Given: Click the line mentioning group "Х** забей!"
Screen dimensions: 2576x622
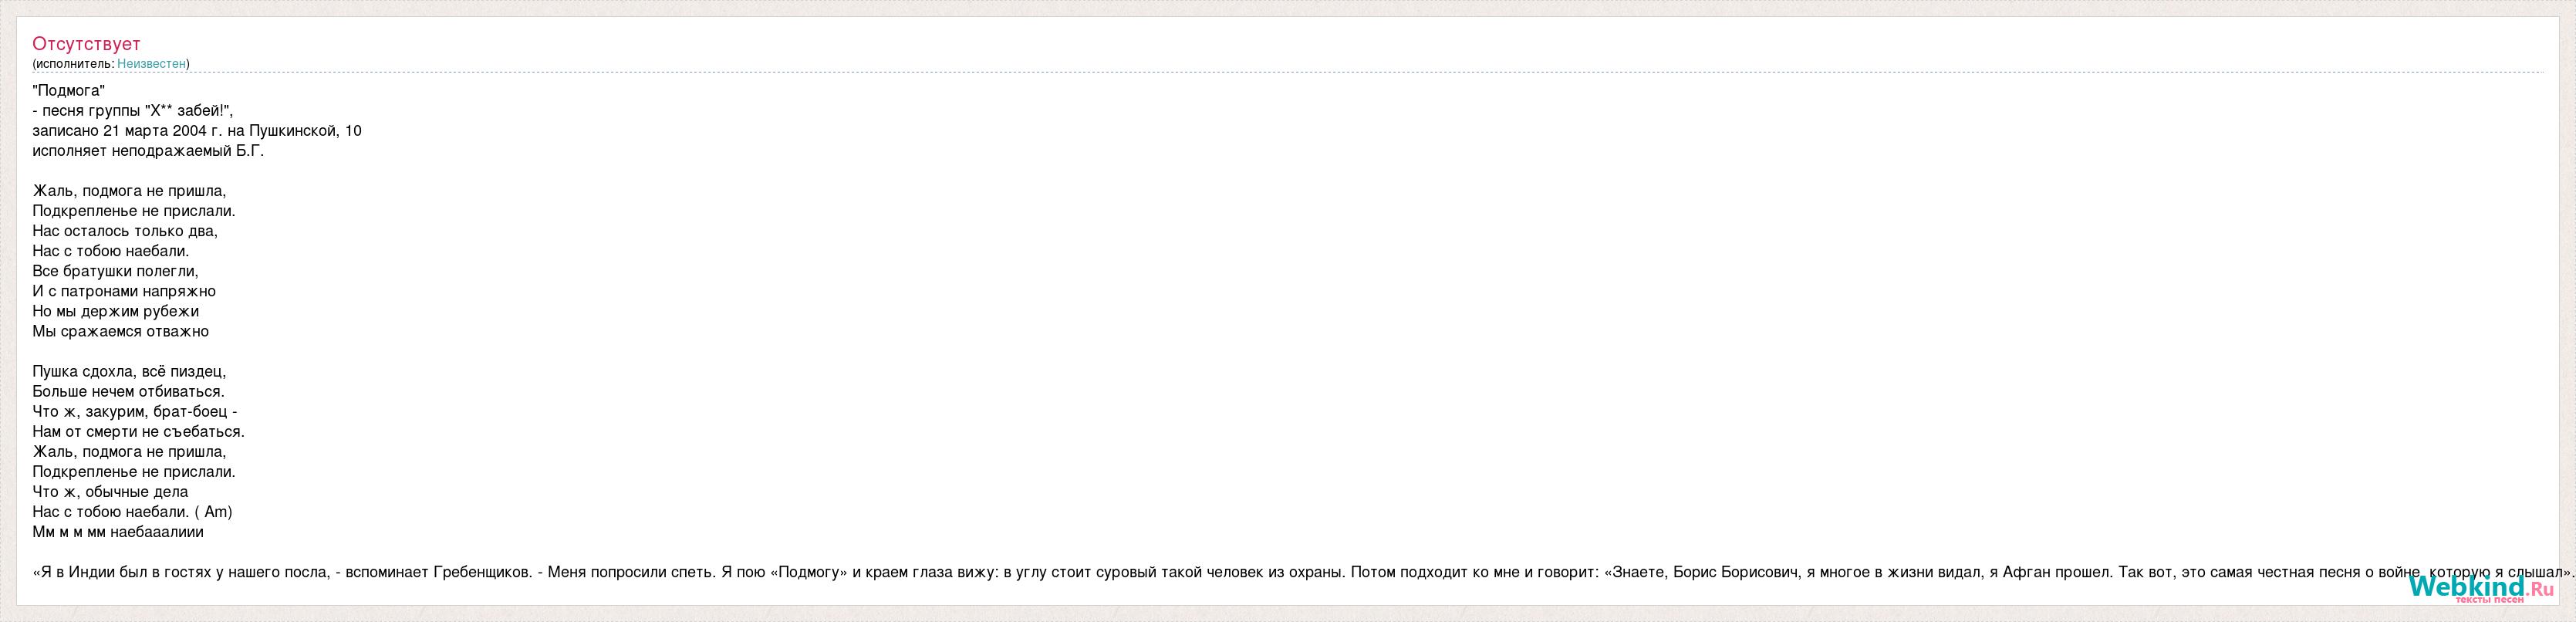Looking at the screenshot, I should tap(132, 111).
